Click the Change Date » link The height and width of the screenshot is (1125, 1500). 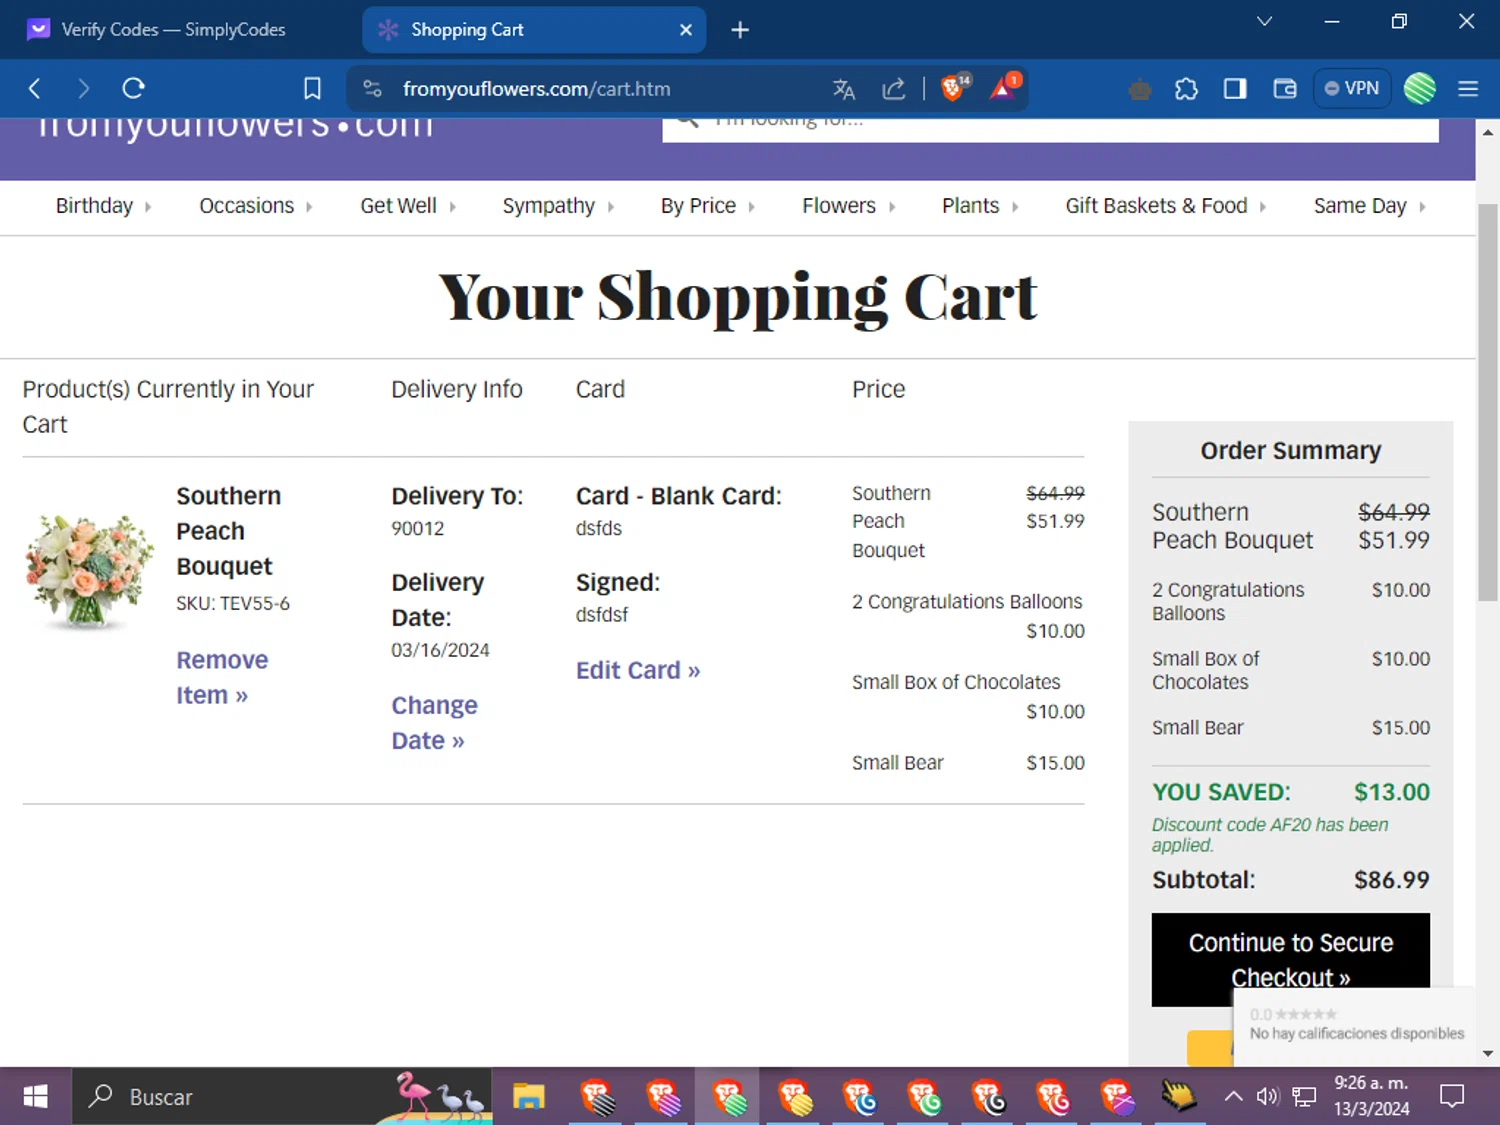pyautogui.click(x=434, y=723)
